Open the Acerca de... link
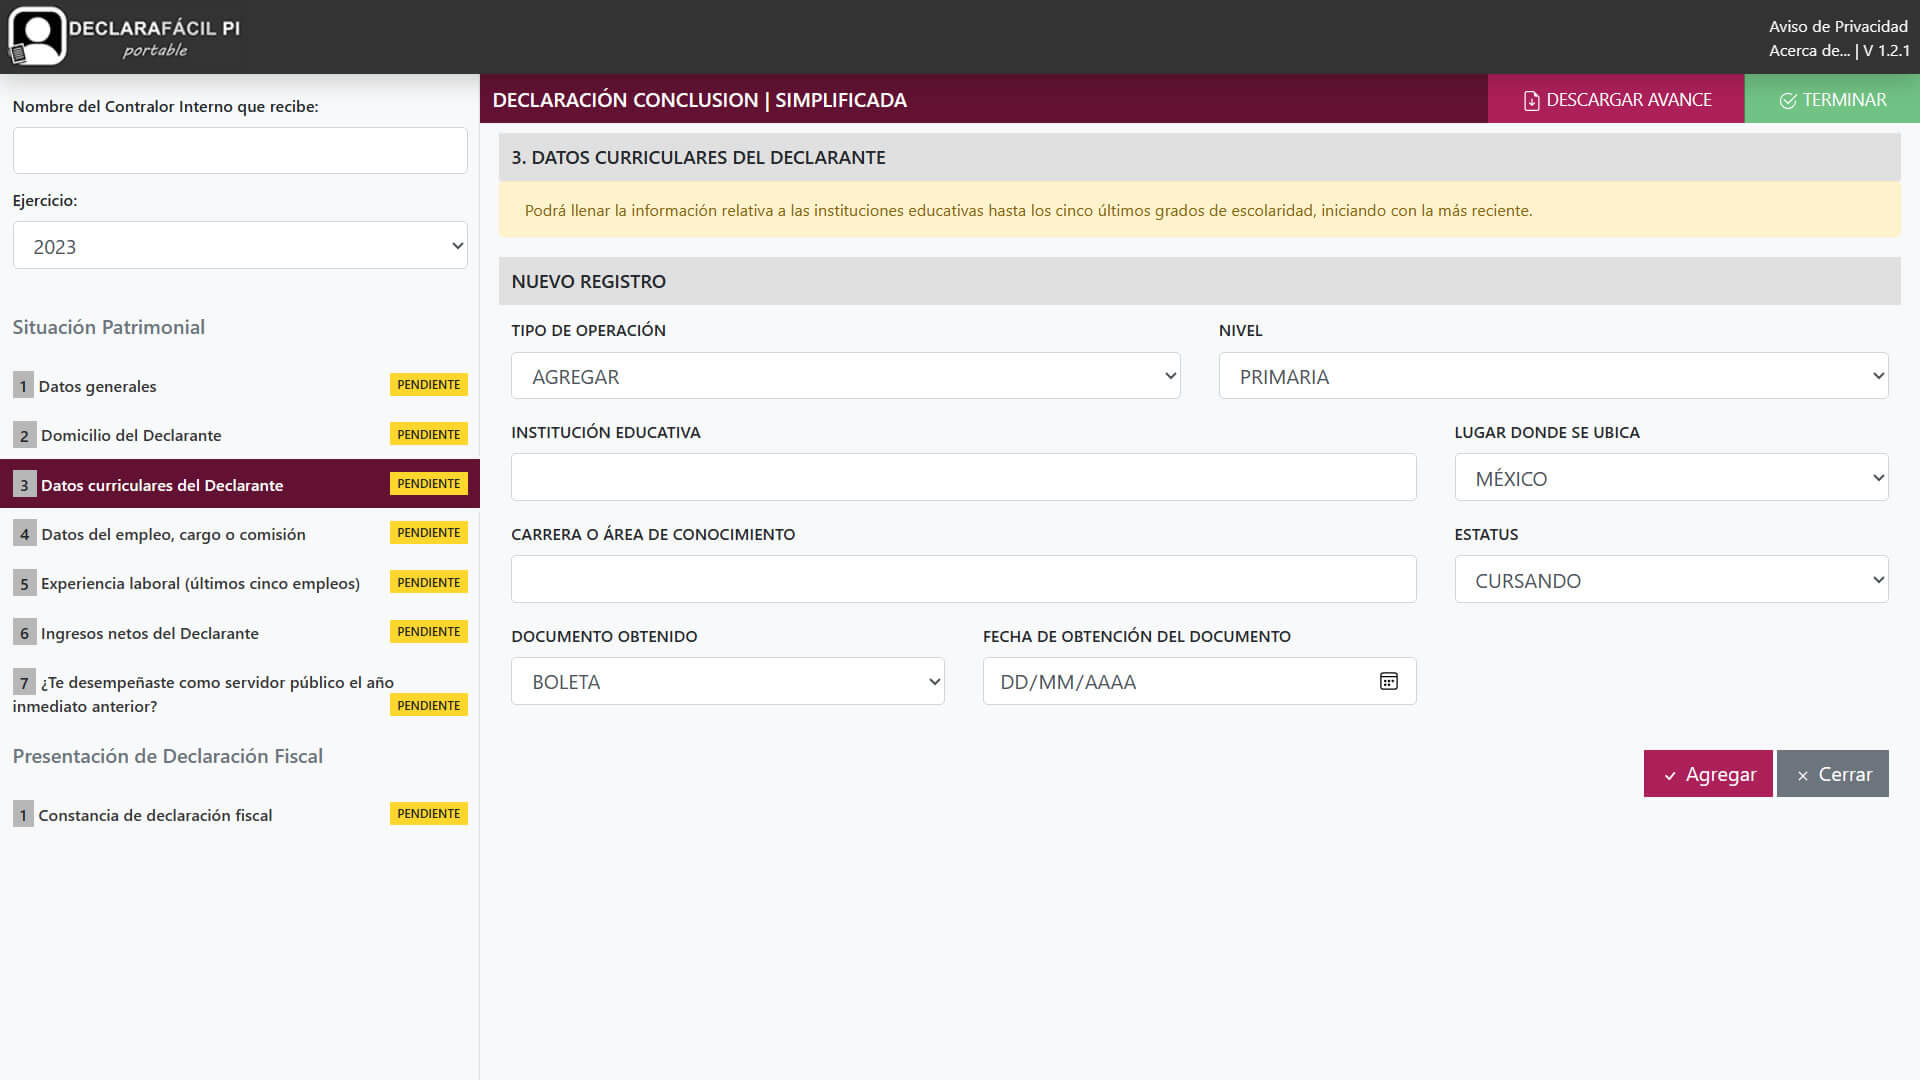This screenshot has height=1080, width=1920. [1809, 51]
